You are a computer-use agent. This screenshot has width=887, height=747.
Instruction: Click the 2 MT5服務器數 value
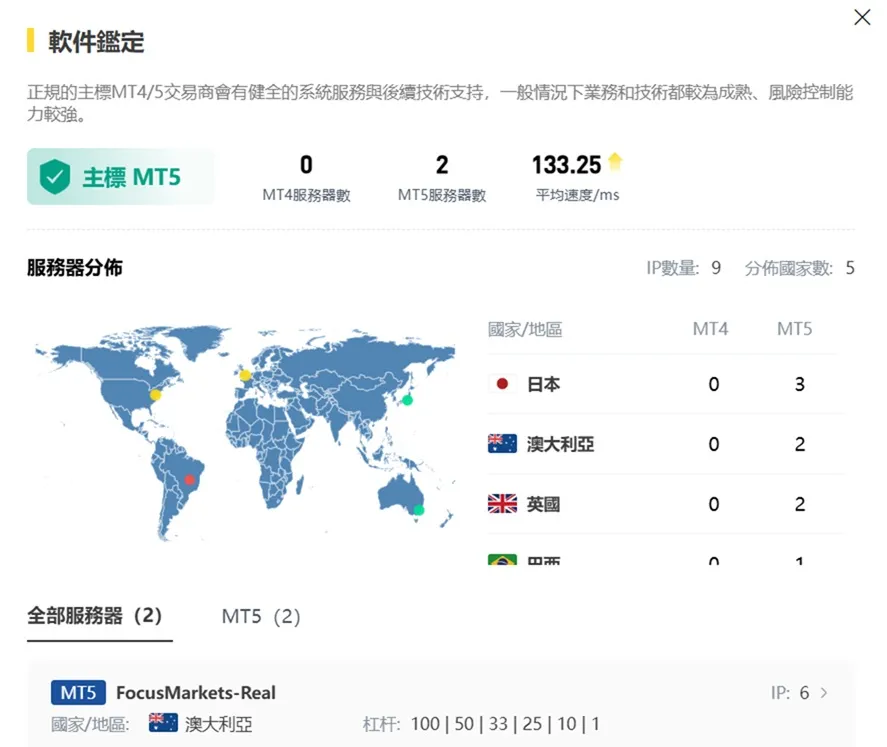point(442,165)
